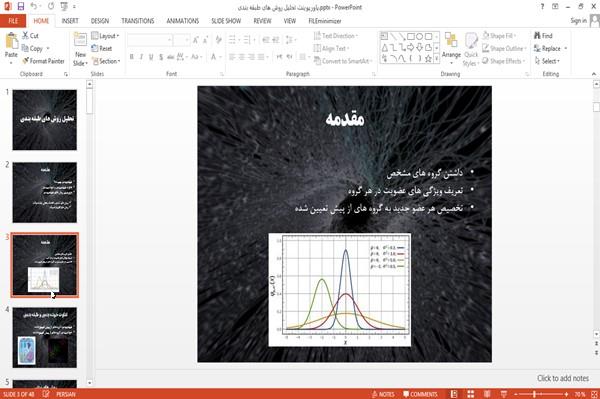Click the Save icon in title bar
This screenshot has height=399, width=600.
pos(21,7)
